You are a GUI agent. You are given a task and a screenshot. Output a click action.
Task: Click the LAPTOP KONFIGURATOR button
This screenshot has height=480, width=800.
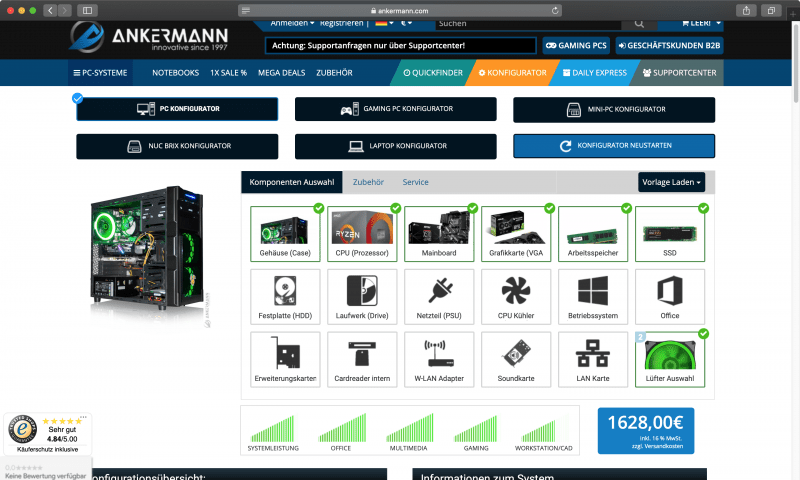point(395,146)
